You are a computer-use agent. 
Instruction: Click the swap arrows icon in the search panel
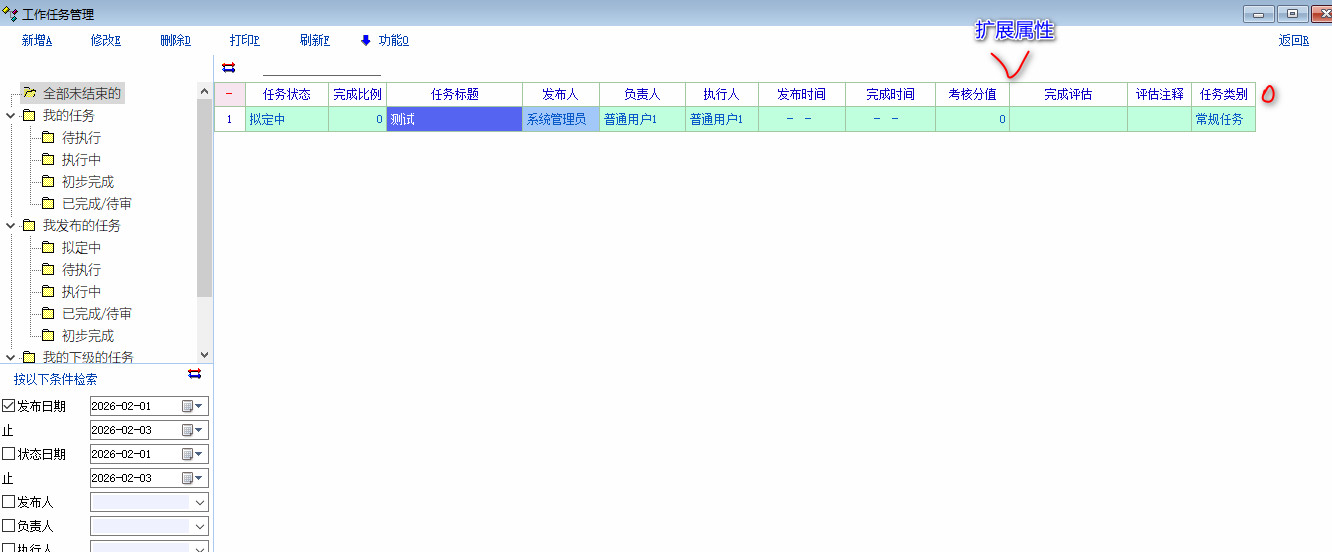(x=195, y=374)
